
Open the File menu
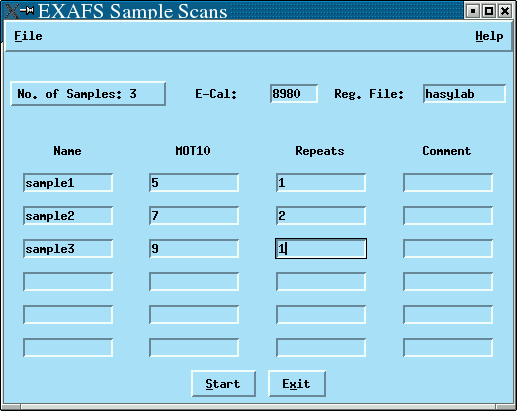tap(28, 36)
